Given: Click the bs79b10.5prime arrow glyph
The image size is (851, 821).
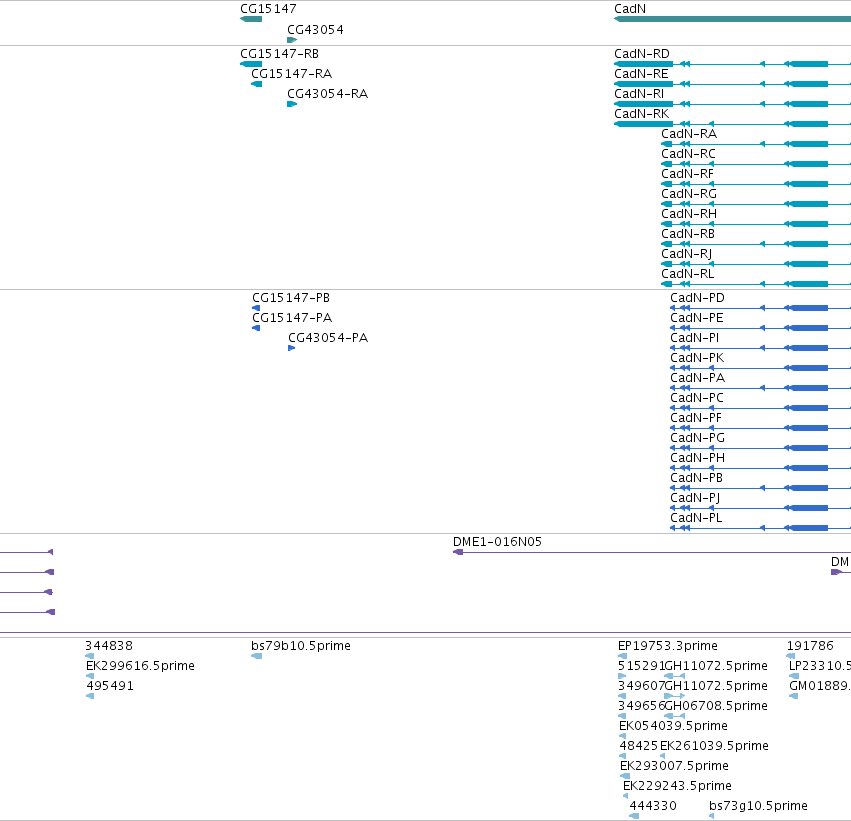Looking at the screenshot, I should (x=257, y=657).
